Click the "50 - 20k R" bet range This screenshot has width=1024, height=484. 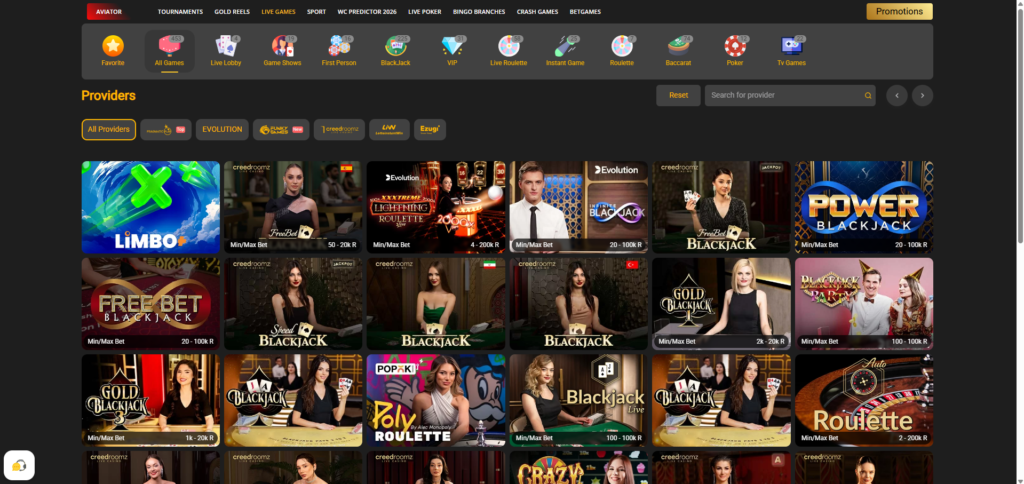click(x=340, y=245)
